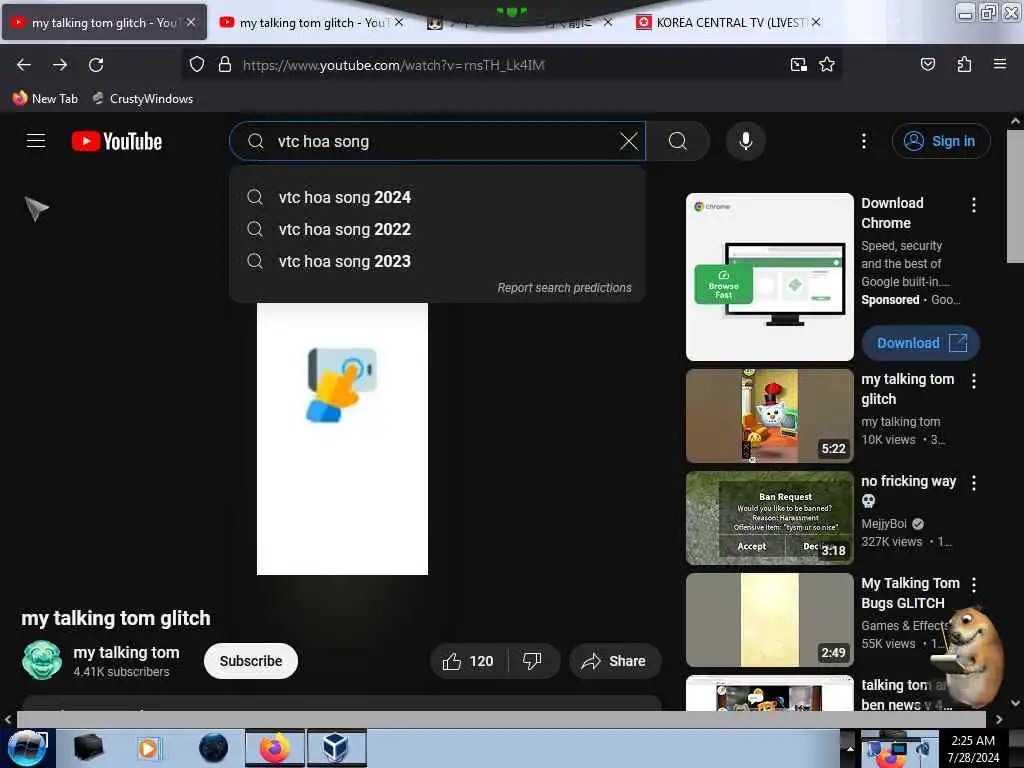
Task: Select suggestion vtc hoa song 2024
Action: [437, 197]
